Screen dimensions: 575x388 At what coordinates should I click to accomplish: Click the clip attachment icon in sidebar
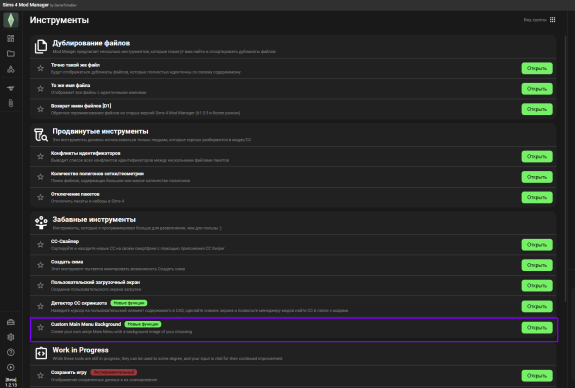click(11, 103)
